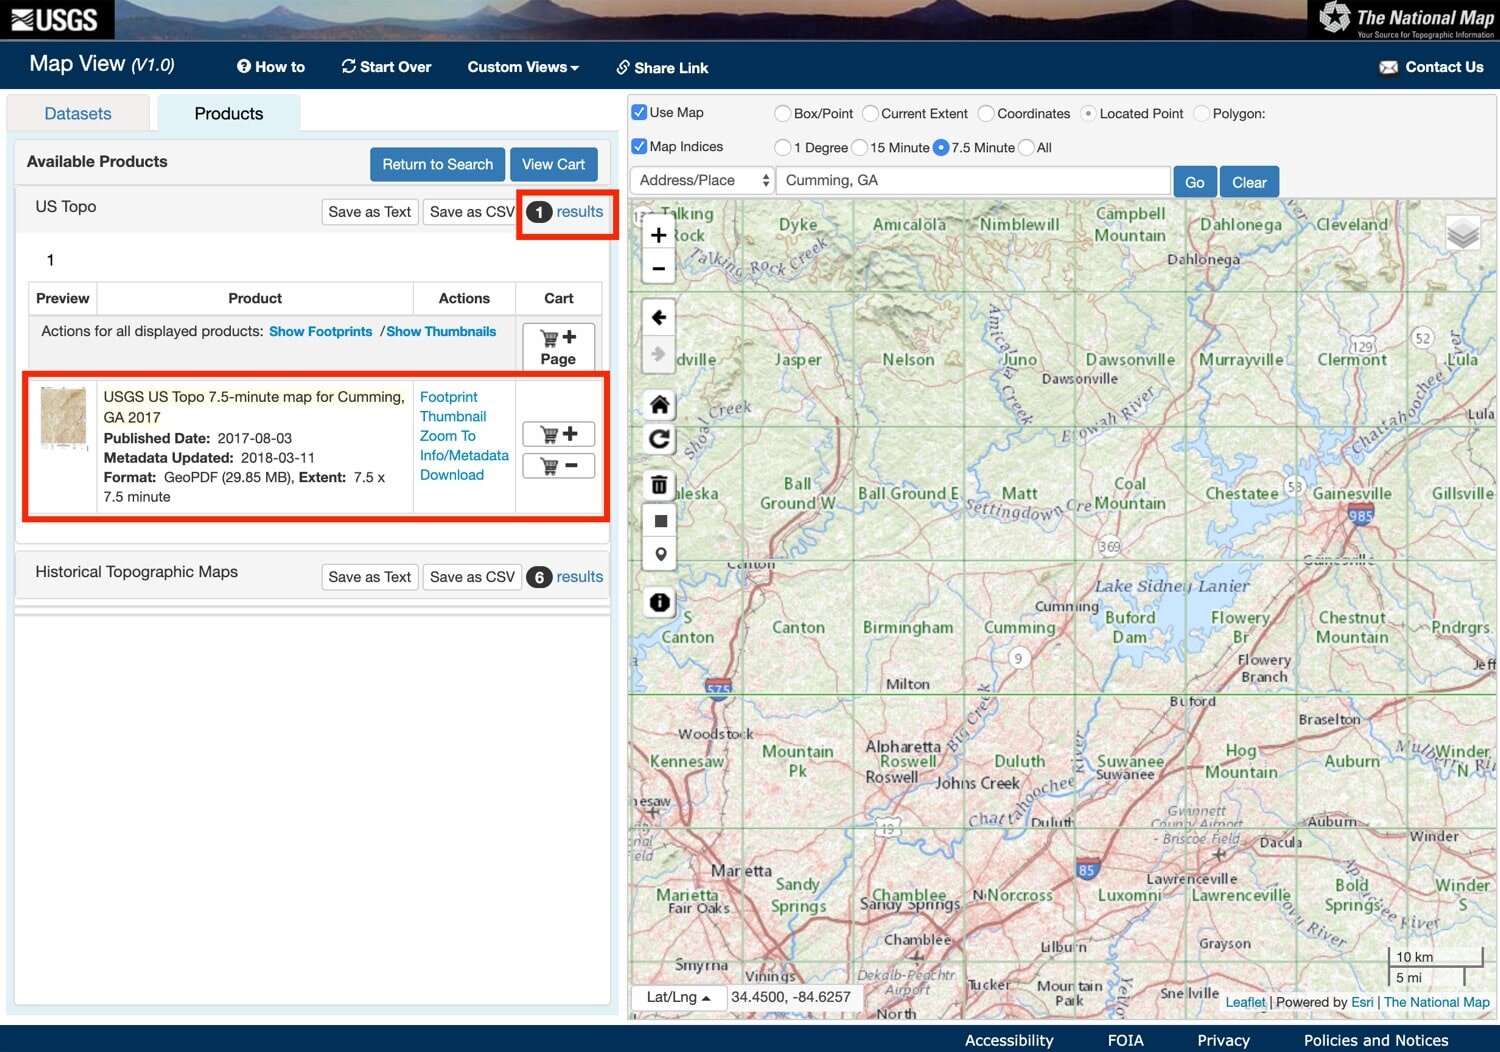This screenshot has height=1052, width=1500.
Task: Click the home extent icon
Action: tap(658, 404)
